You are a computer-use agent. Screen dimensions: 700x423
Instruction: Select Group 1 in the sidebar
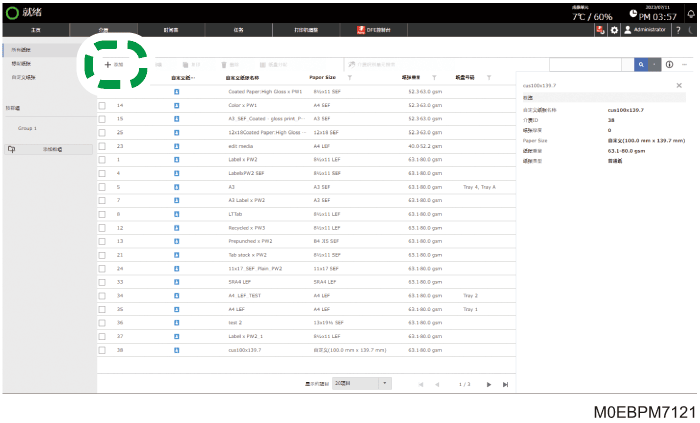(x=27, y=129)
